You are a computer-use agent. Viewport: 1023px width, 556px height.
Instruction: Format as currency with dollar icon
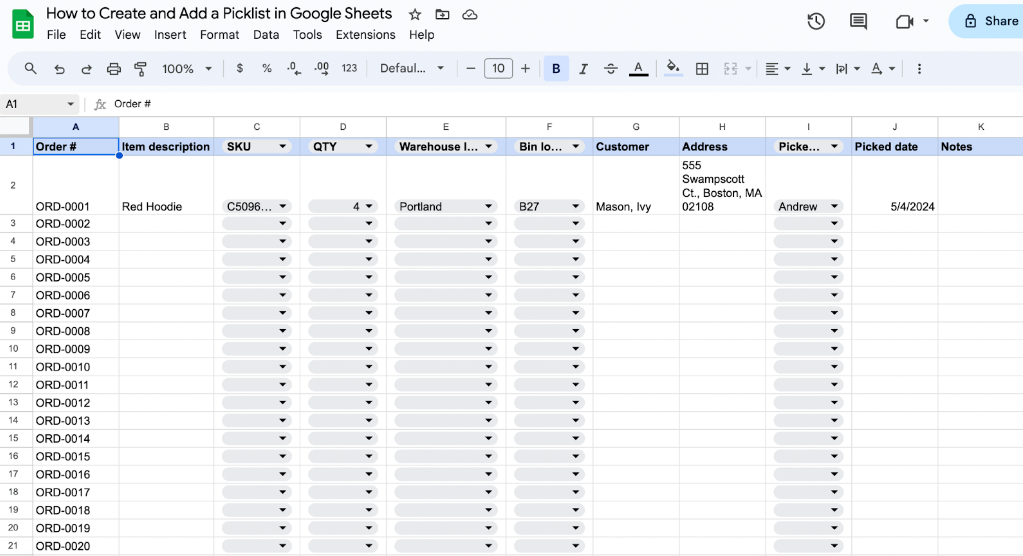coord(240,69)
